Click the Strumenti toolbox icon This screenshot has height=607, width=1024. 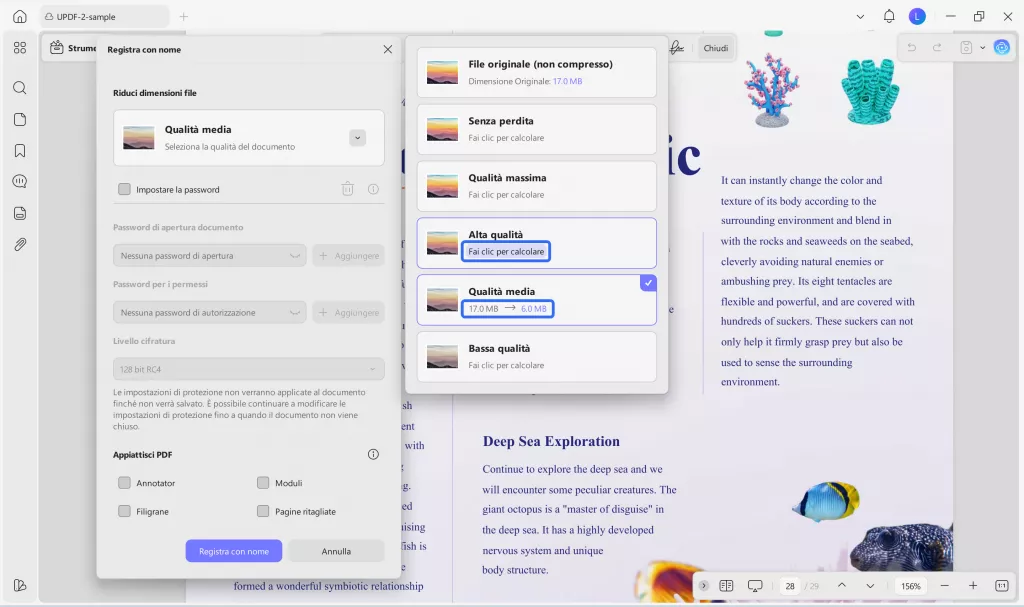[x=57, y=48]
